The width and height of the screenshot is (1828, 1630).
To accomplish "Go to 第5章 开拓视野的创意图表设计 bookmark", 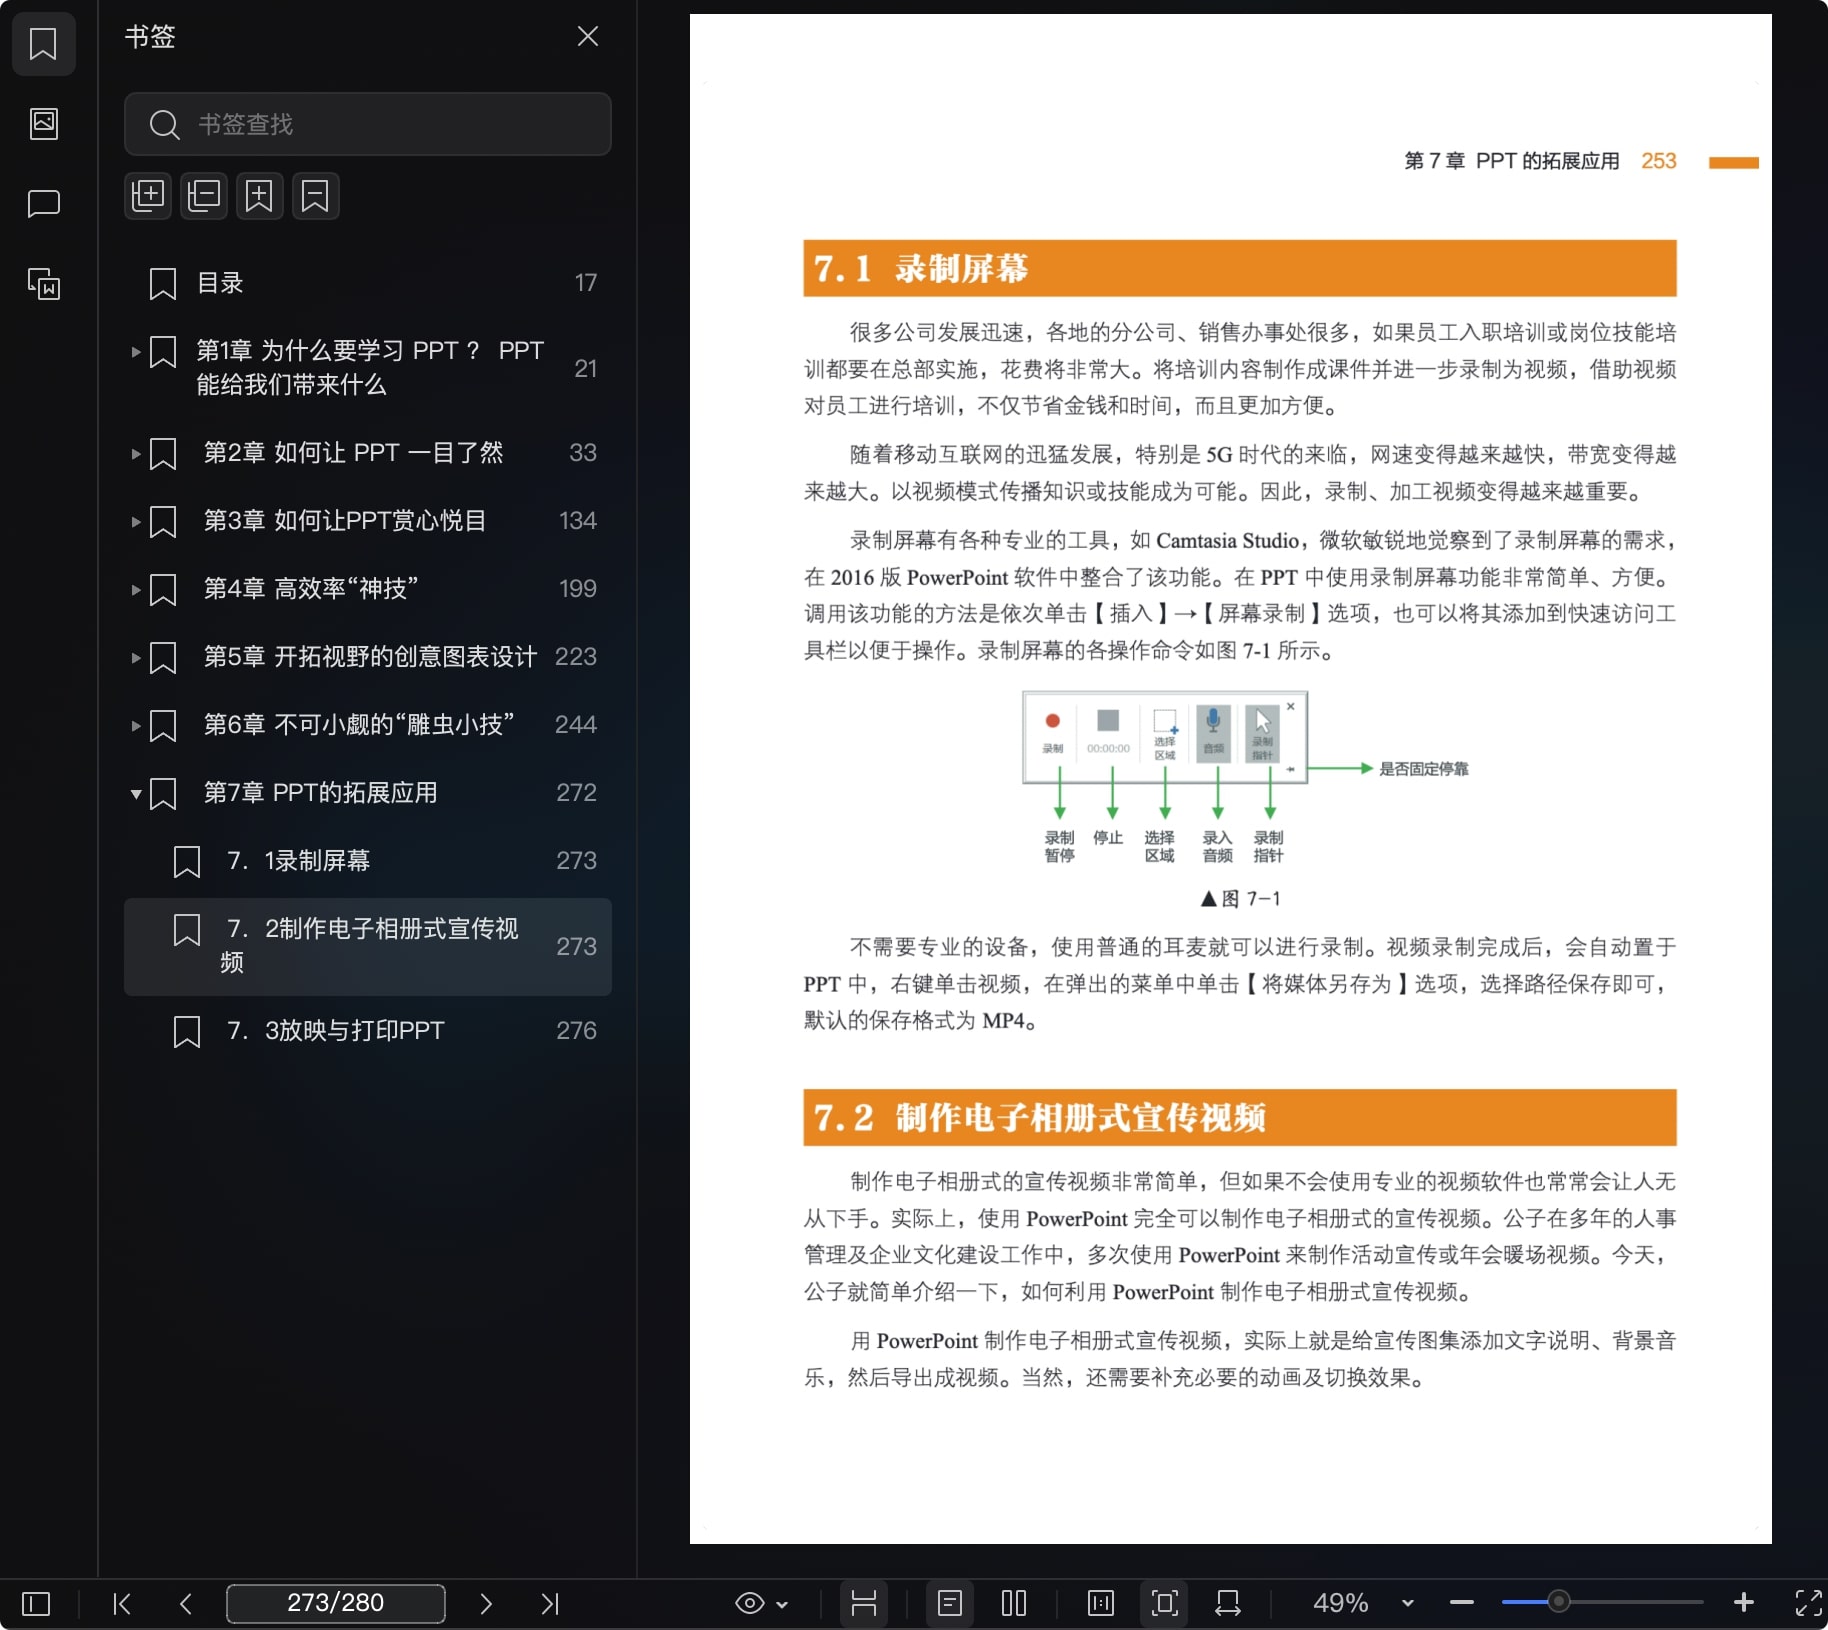I will click(x=370, y=657).
